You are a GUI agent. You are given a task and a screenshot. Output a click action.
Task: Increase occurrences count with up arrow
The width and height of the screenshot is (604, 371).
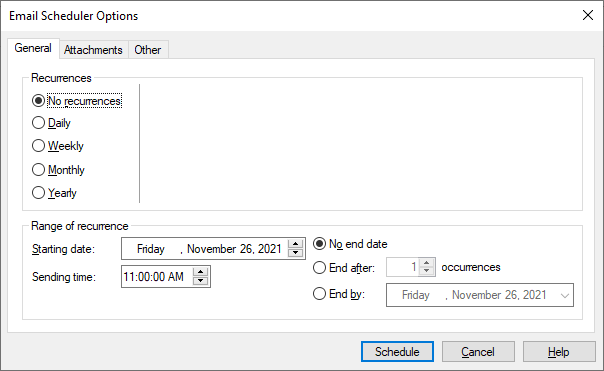coord(426,263)
